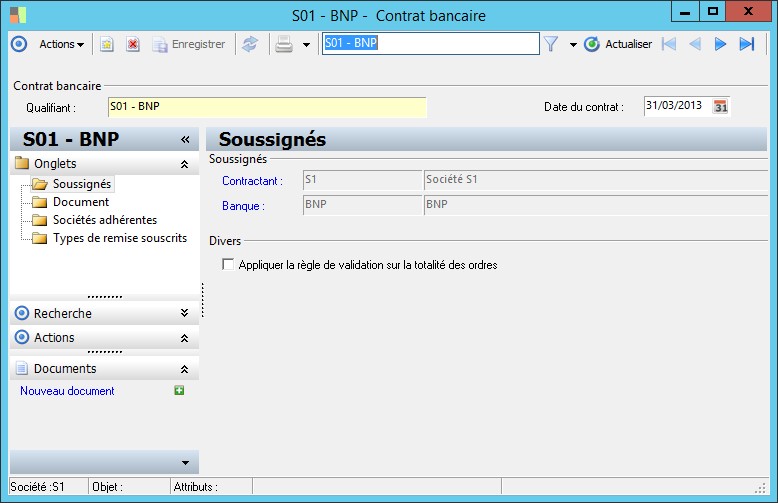Viewport: 778px width, 503px height.
Task: Click the S01 - BNP search field in toolbar
Action: coord(430,43)
